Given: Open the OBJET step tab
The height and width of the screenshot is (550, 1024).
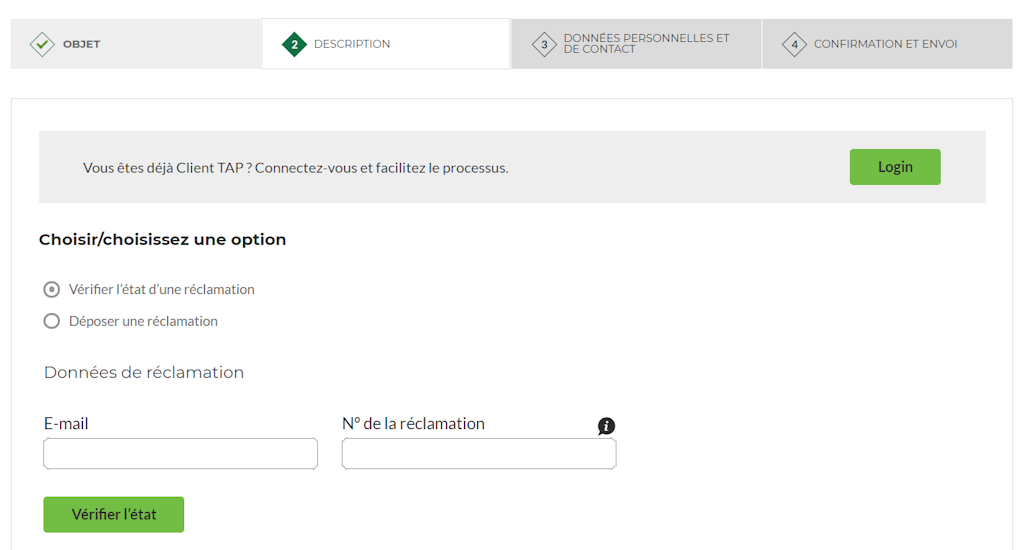Looking at the screenshot, I should tap(136, 44).
